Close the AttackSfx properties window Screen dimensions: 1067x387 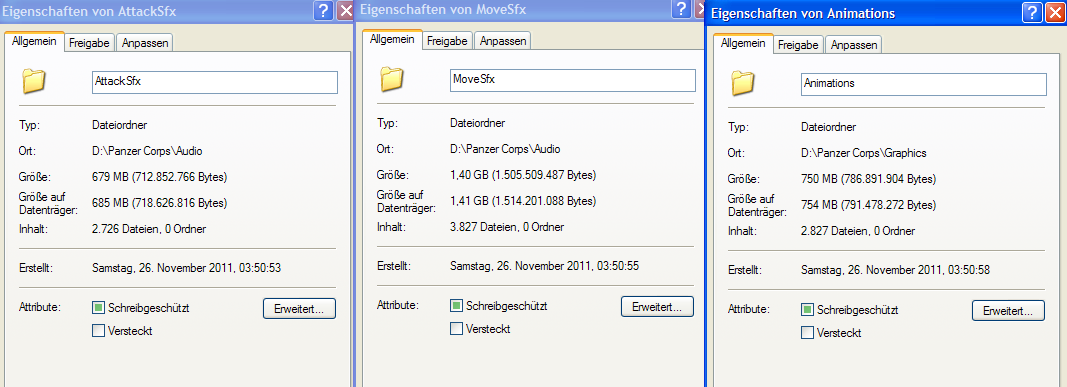click(346, 10)
